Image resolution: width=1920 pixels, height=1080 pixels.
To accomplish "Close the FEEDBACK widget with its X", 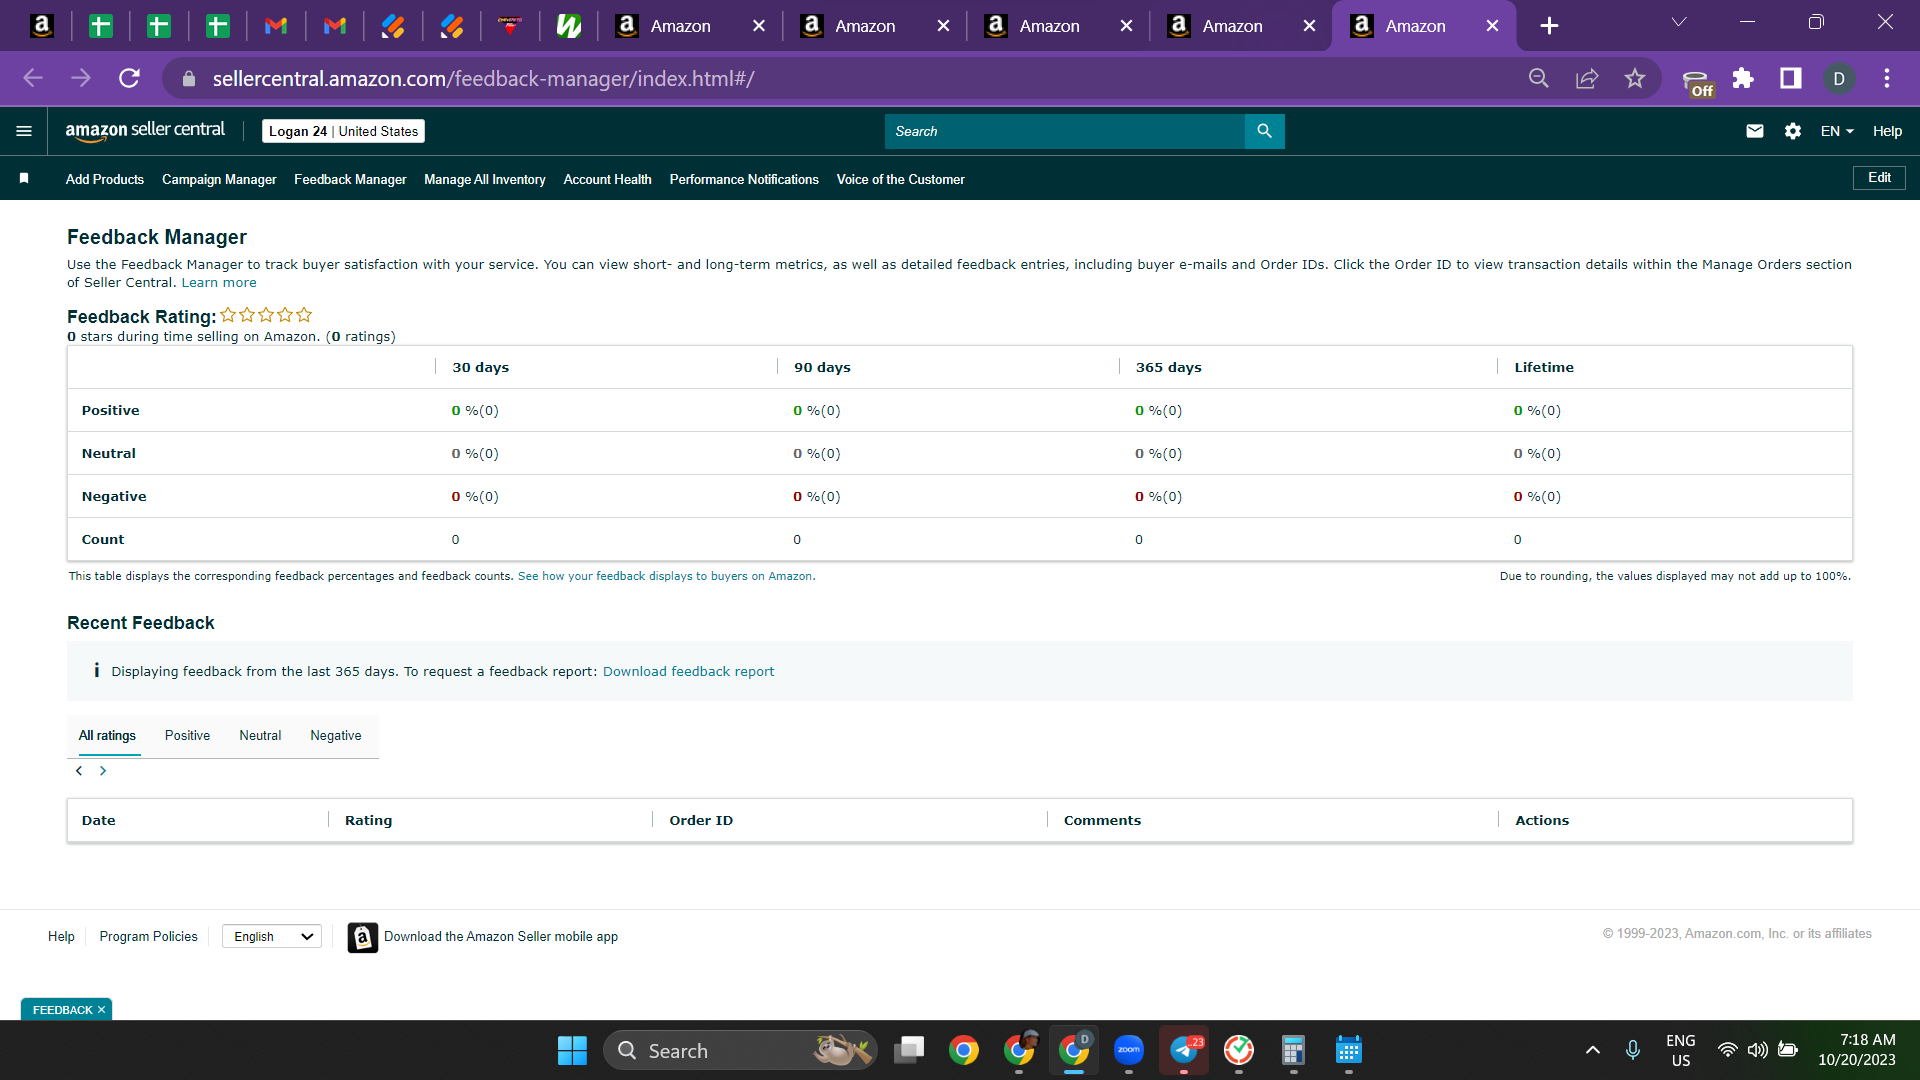I will [x=101, y=1010].
